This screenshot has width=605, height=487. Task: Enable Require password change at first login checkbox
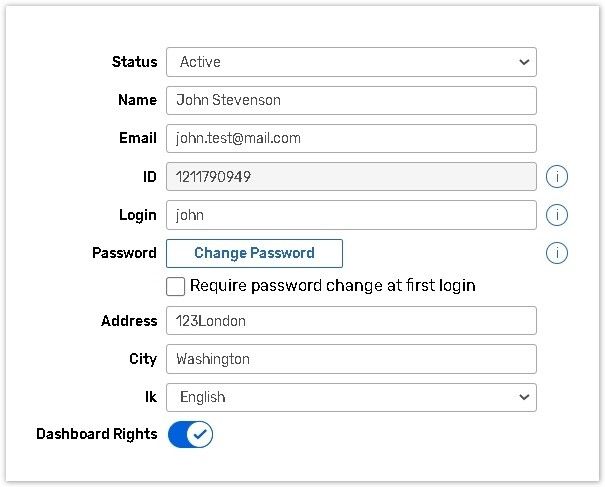coord(176,286)
